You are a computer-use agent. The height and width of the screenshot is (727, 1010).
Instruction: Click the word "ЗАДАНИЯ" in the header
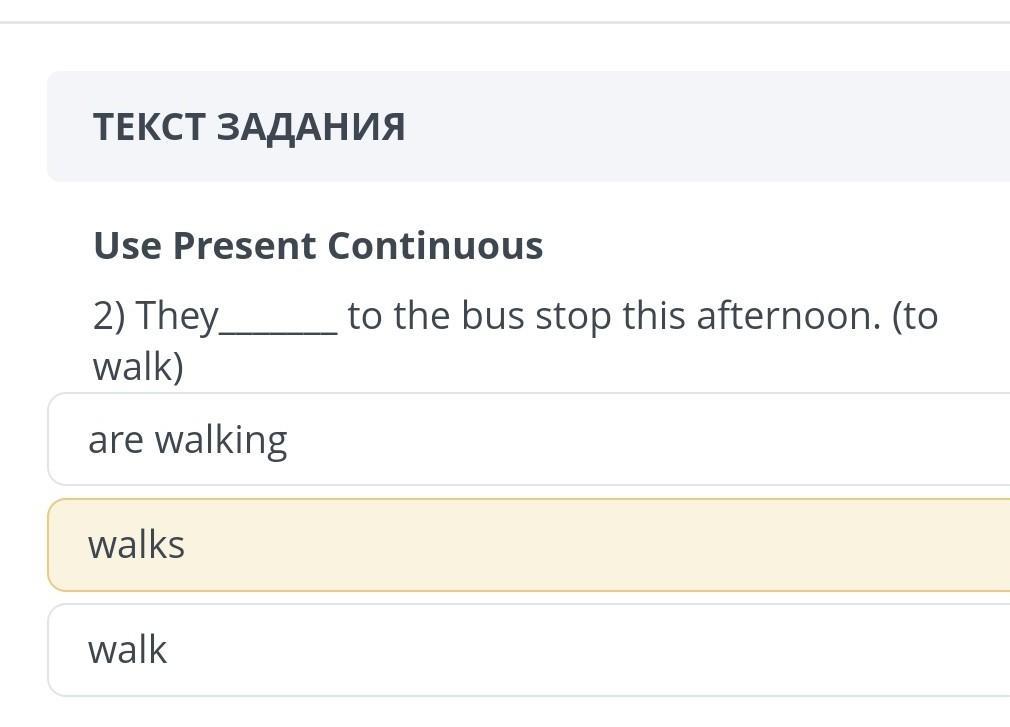click(311, 127)
